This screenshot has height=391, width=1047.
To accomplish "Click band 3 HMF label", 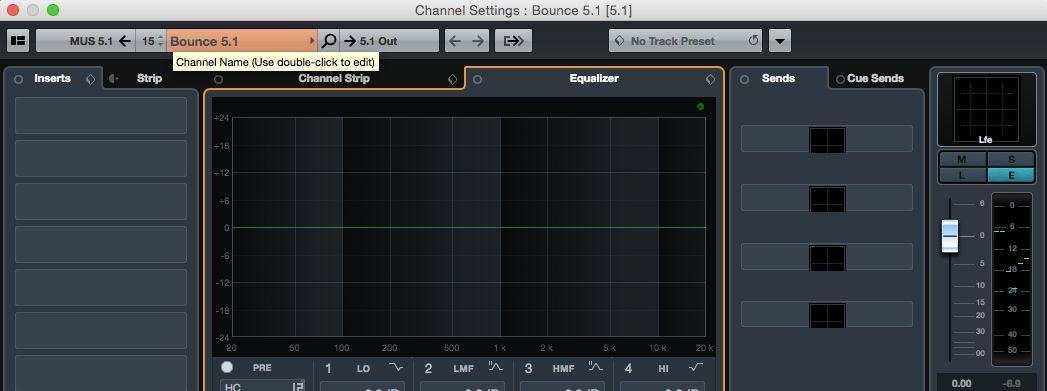I will [563, 368].
